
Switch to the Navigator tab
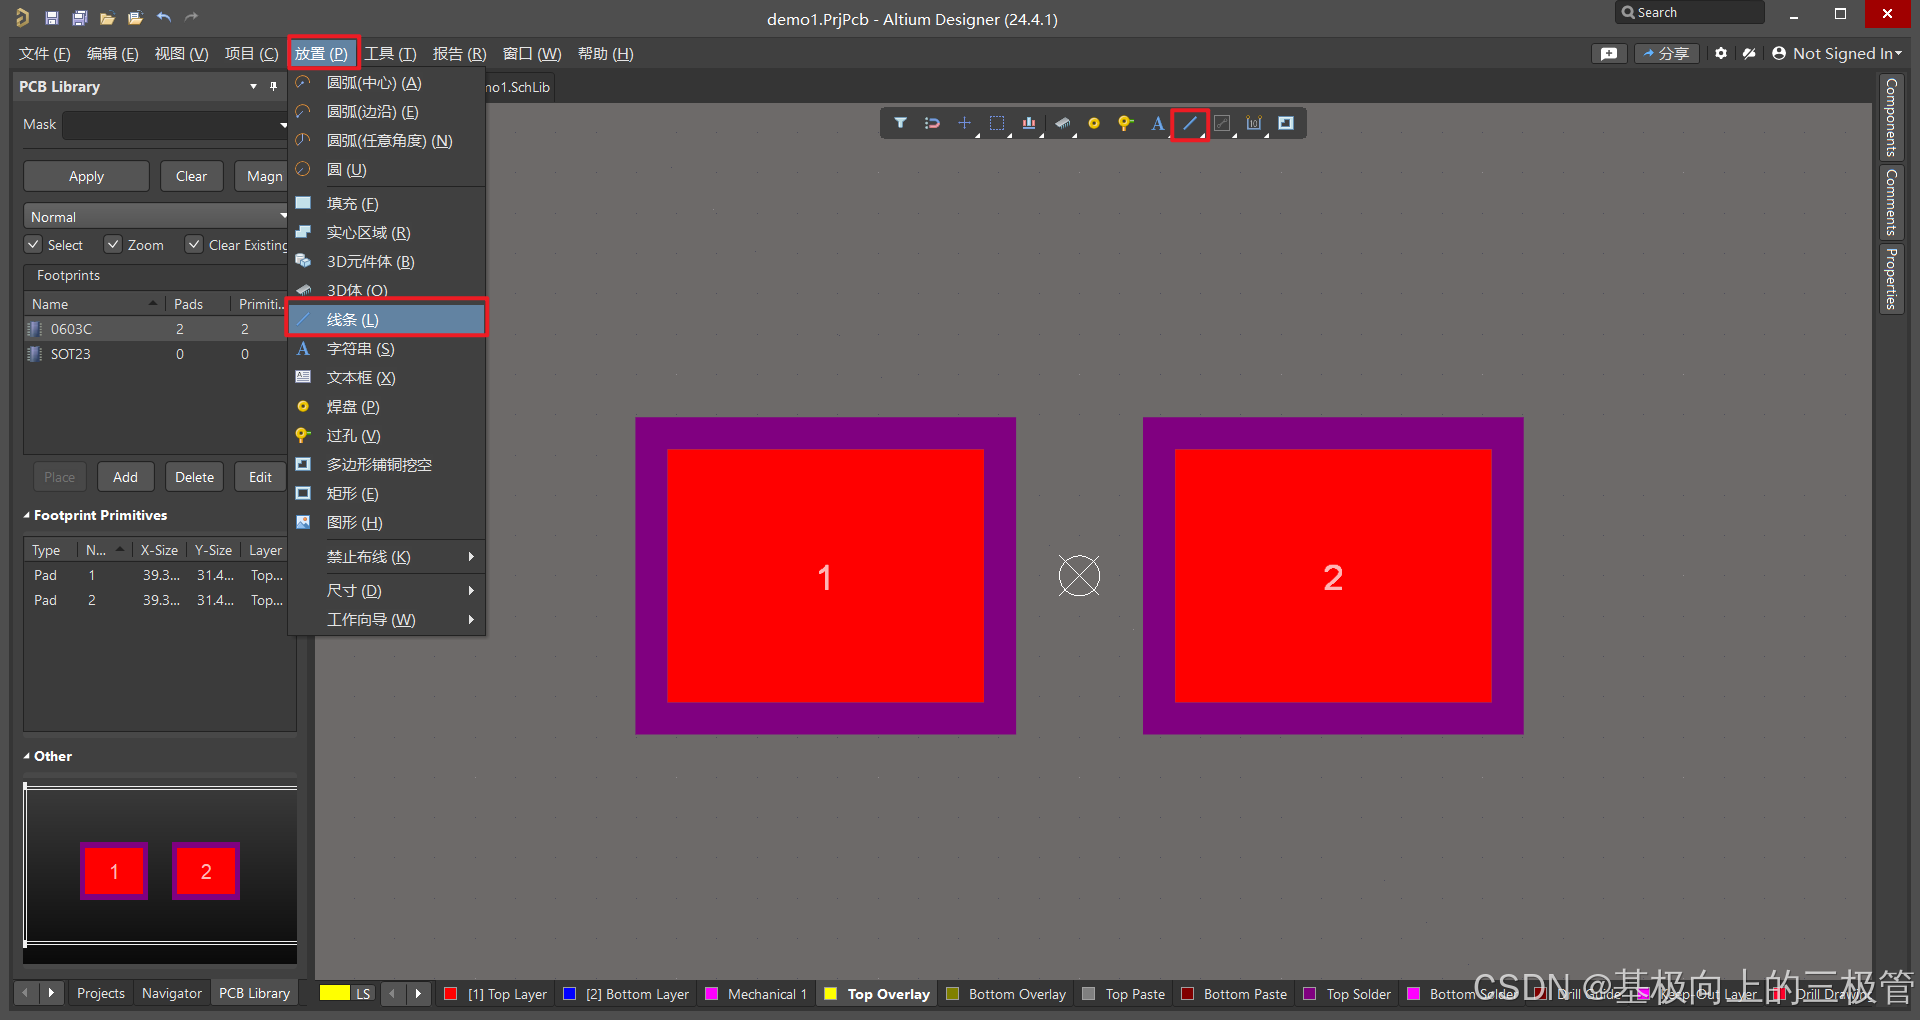click(x=172, y=993)
